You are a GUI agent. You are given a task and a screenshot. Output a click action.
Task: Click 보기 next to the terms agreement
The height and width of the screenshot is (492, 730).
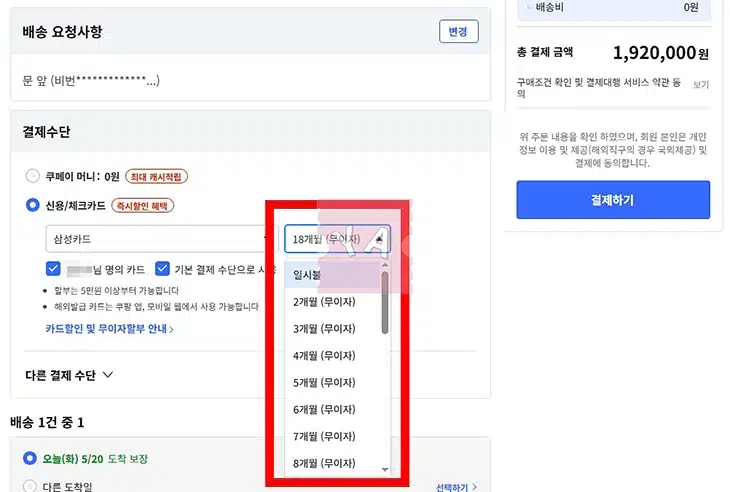701,84
